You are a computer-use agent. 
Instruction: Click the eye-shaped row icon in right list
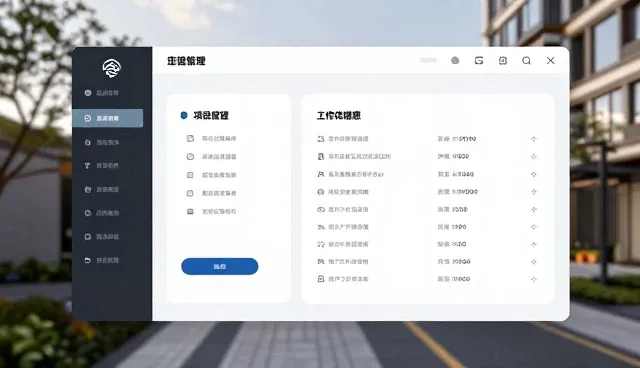click(321, 209)
